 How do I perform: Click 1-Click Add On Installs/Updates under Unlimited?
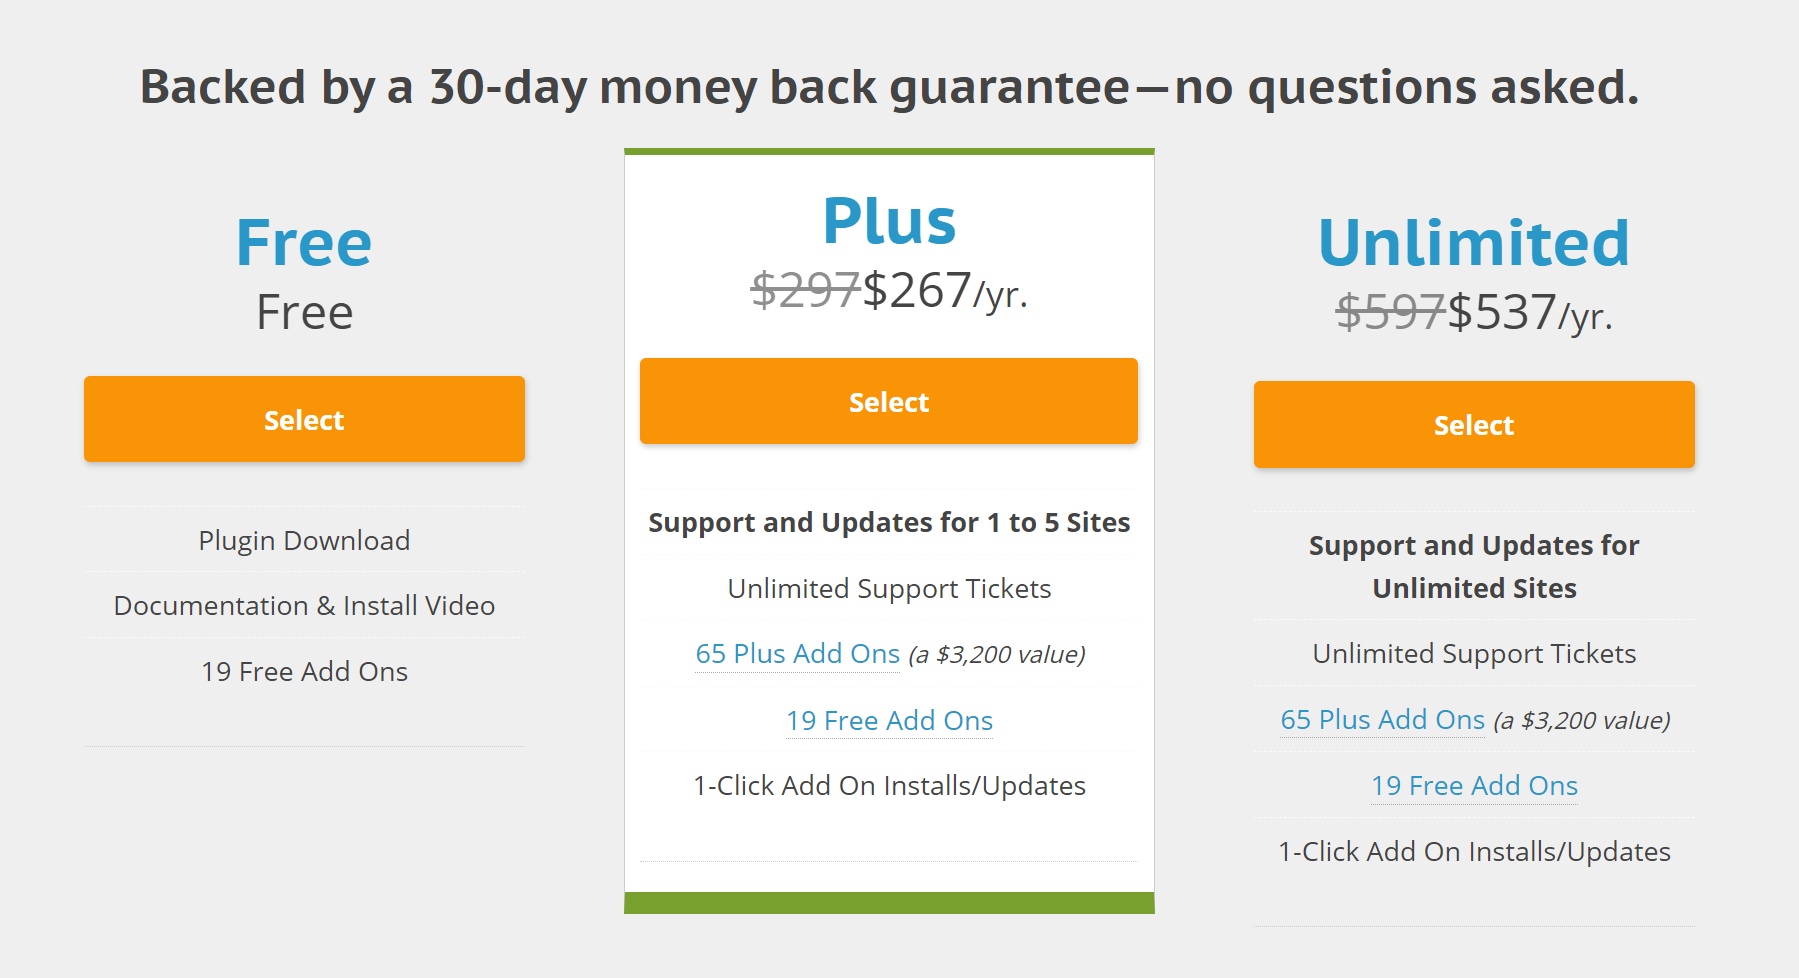click(x=1474, y=852)
